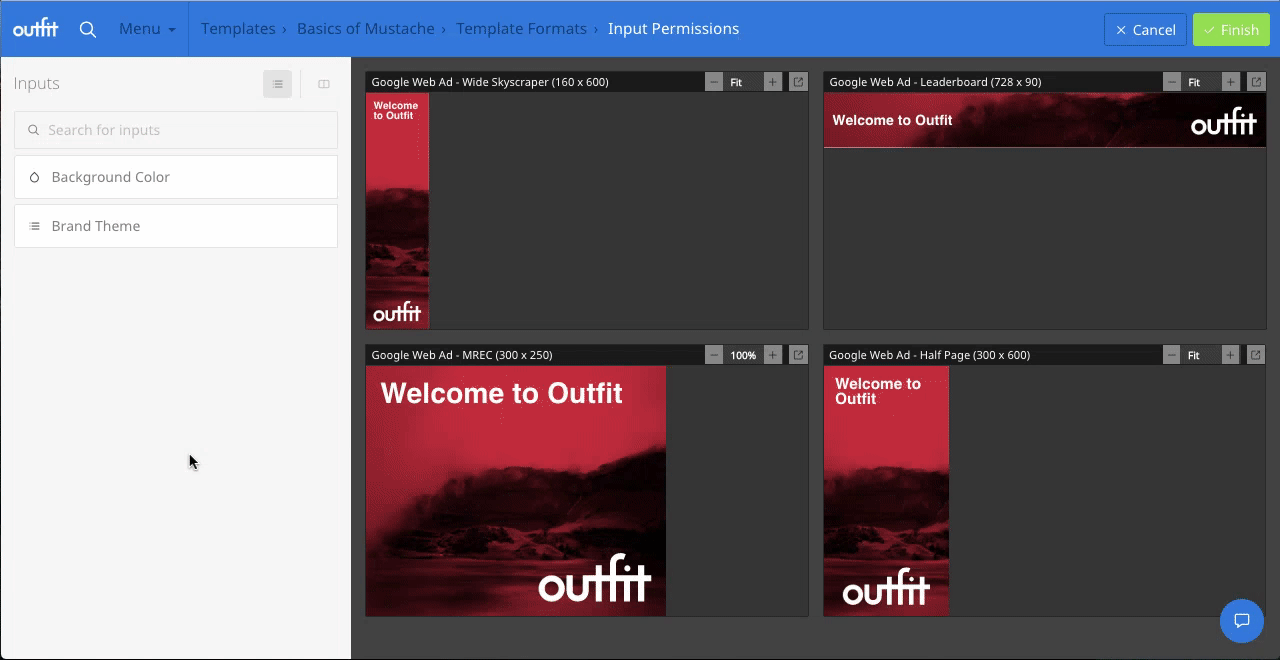
Task: Select the Brand Theme input
Action: coord(176,226)
